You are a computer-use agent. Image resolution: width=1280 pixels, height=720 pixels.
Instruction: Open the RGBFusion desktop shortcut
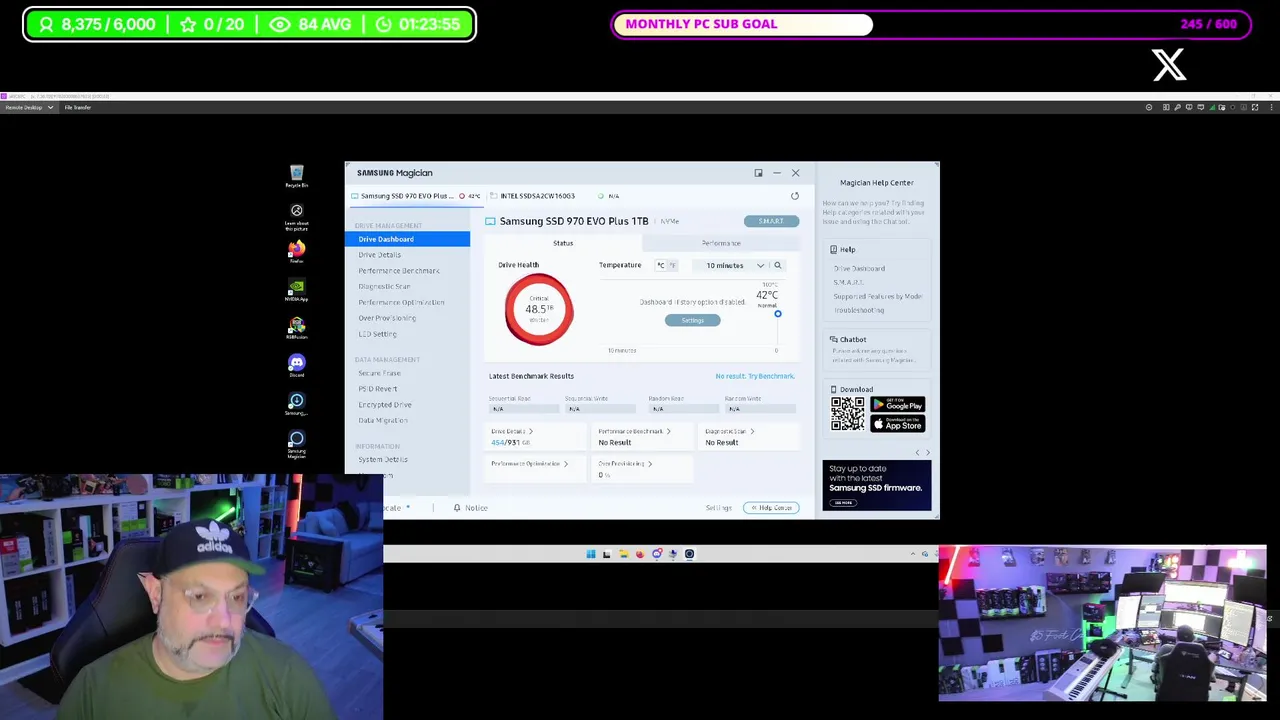(296, 328)
